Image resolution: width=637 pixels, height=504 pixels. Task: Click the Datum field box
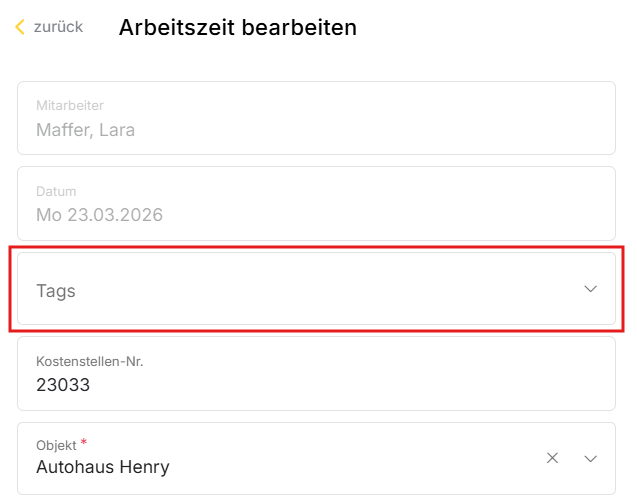tap(316, 203)
